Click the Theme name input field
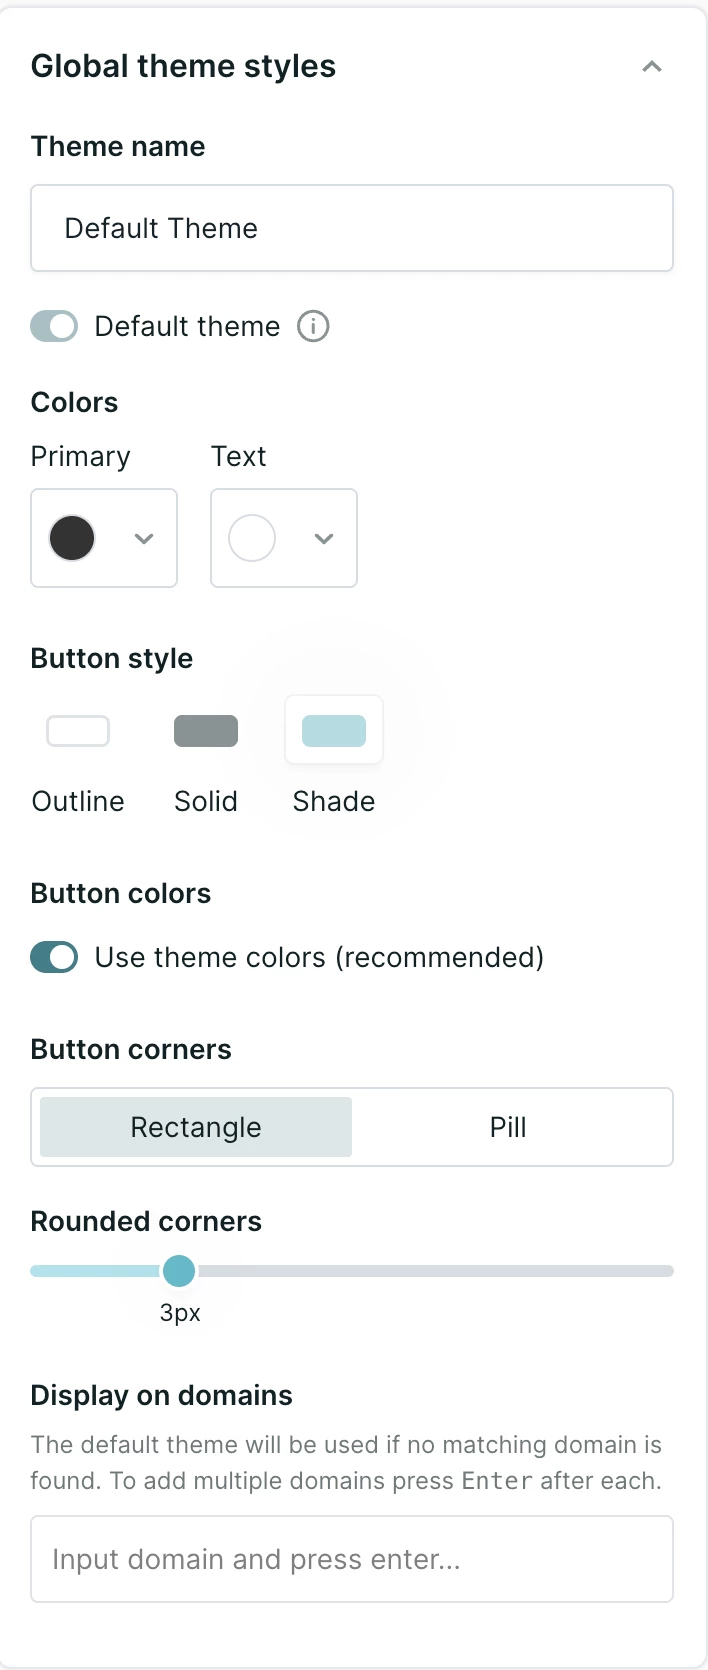This screenshot has height=1670, width=708. click(352, 228)
